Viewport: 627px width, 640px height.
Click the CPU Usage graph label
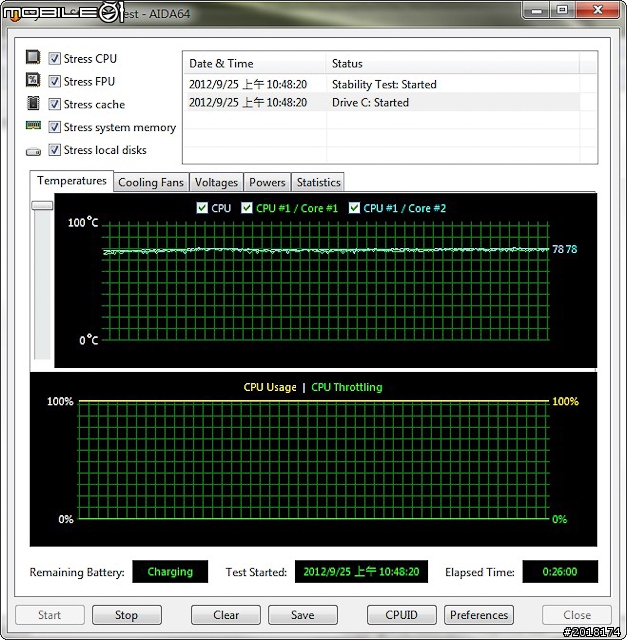pyautogui.click(x=270, y=387)
